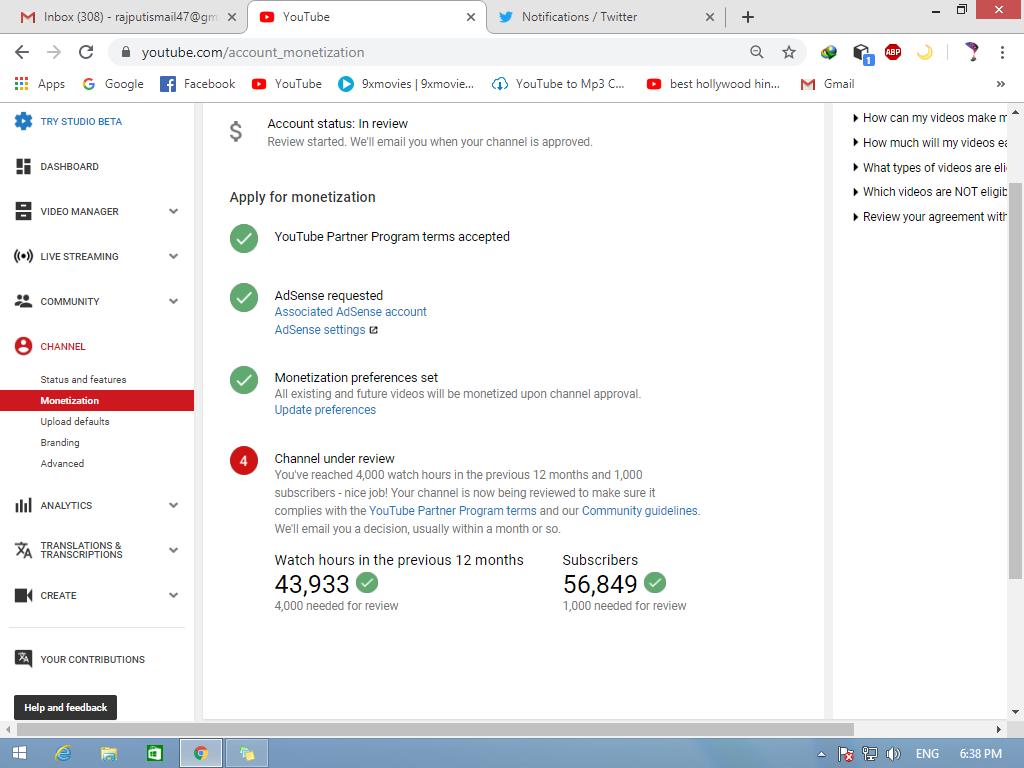The height and width of the screenshot is (768, 1024).
Task: Open the Windows Start button
Action: (20, 753)
